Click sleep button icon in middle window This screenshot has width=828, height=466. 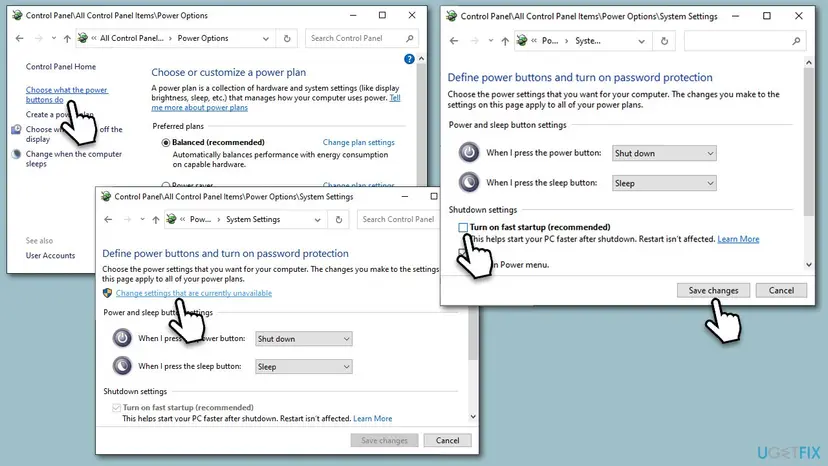click(122, 366)
